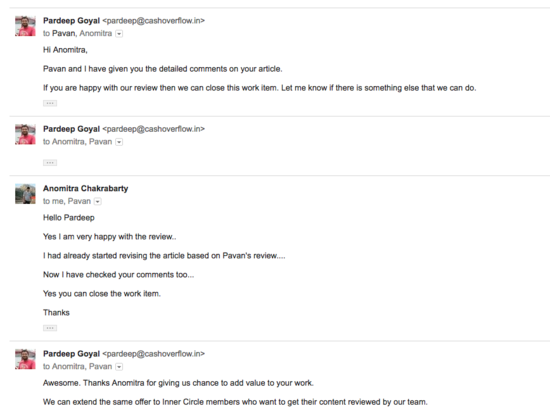
Task: Expand recipient details on second Pardeep email
Action: [119, 142]
